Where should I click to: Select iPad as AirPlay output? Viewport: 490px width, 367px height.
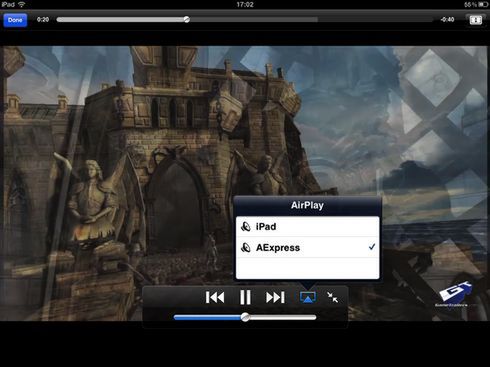pos(307,227)
